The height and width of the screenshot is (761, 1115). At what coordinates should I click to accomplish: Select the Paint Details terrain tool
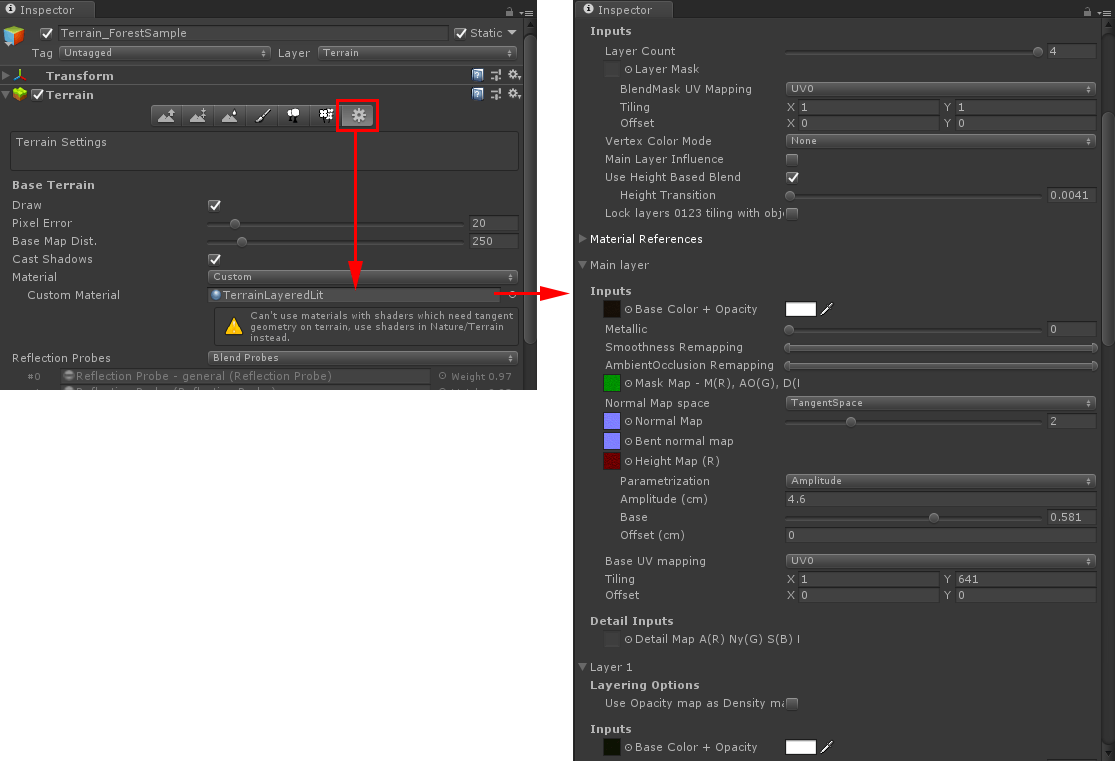point(326,115)
